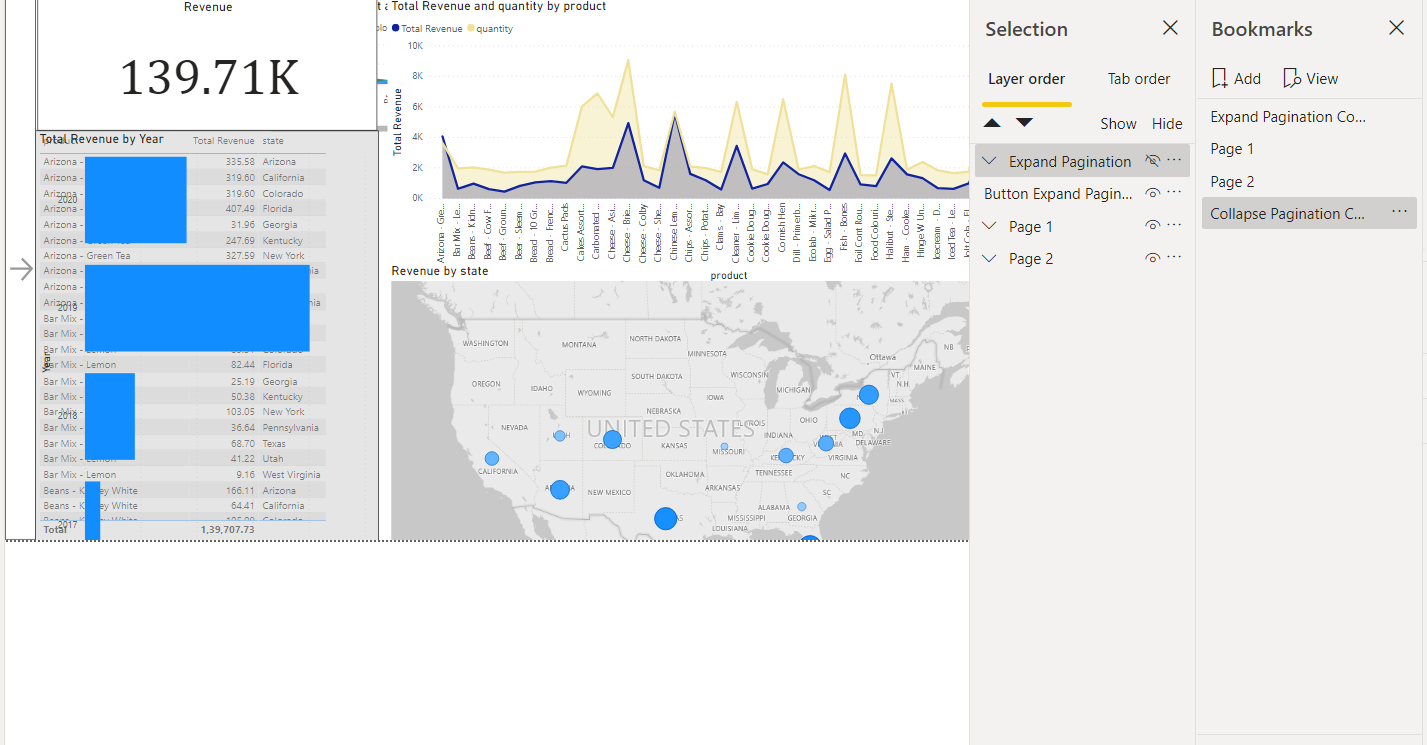Click Hide all layers button
This screenshot has height=745, width=1427.
(x=1167, y=124)
